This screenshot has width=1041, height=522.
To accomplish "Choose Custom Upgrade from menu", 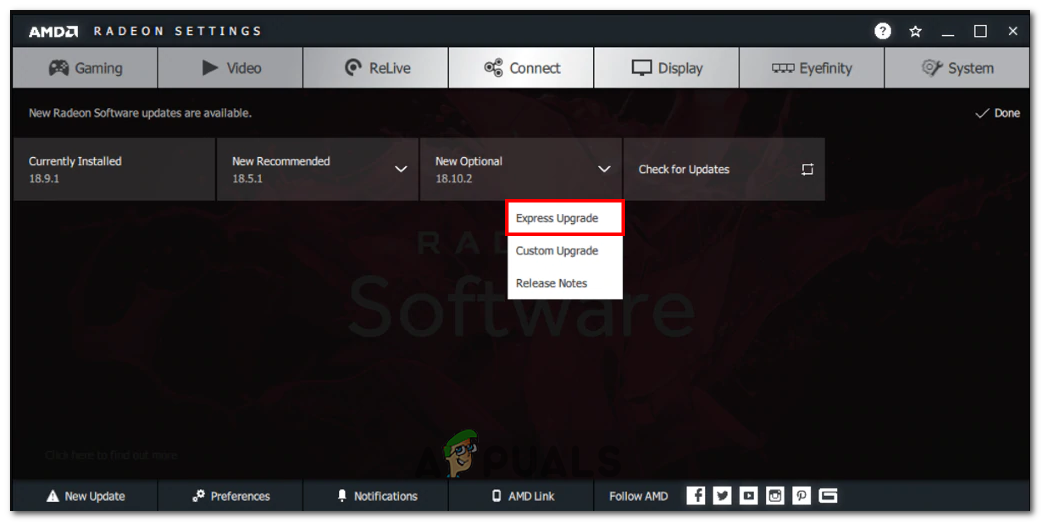I will click(565, 250).
